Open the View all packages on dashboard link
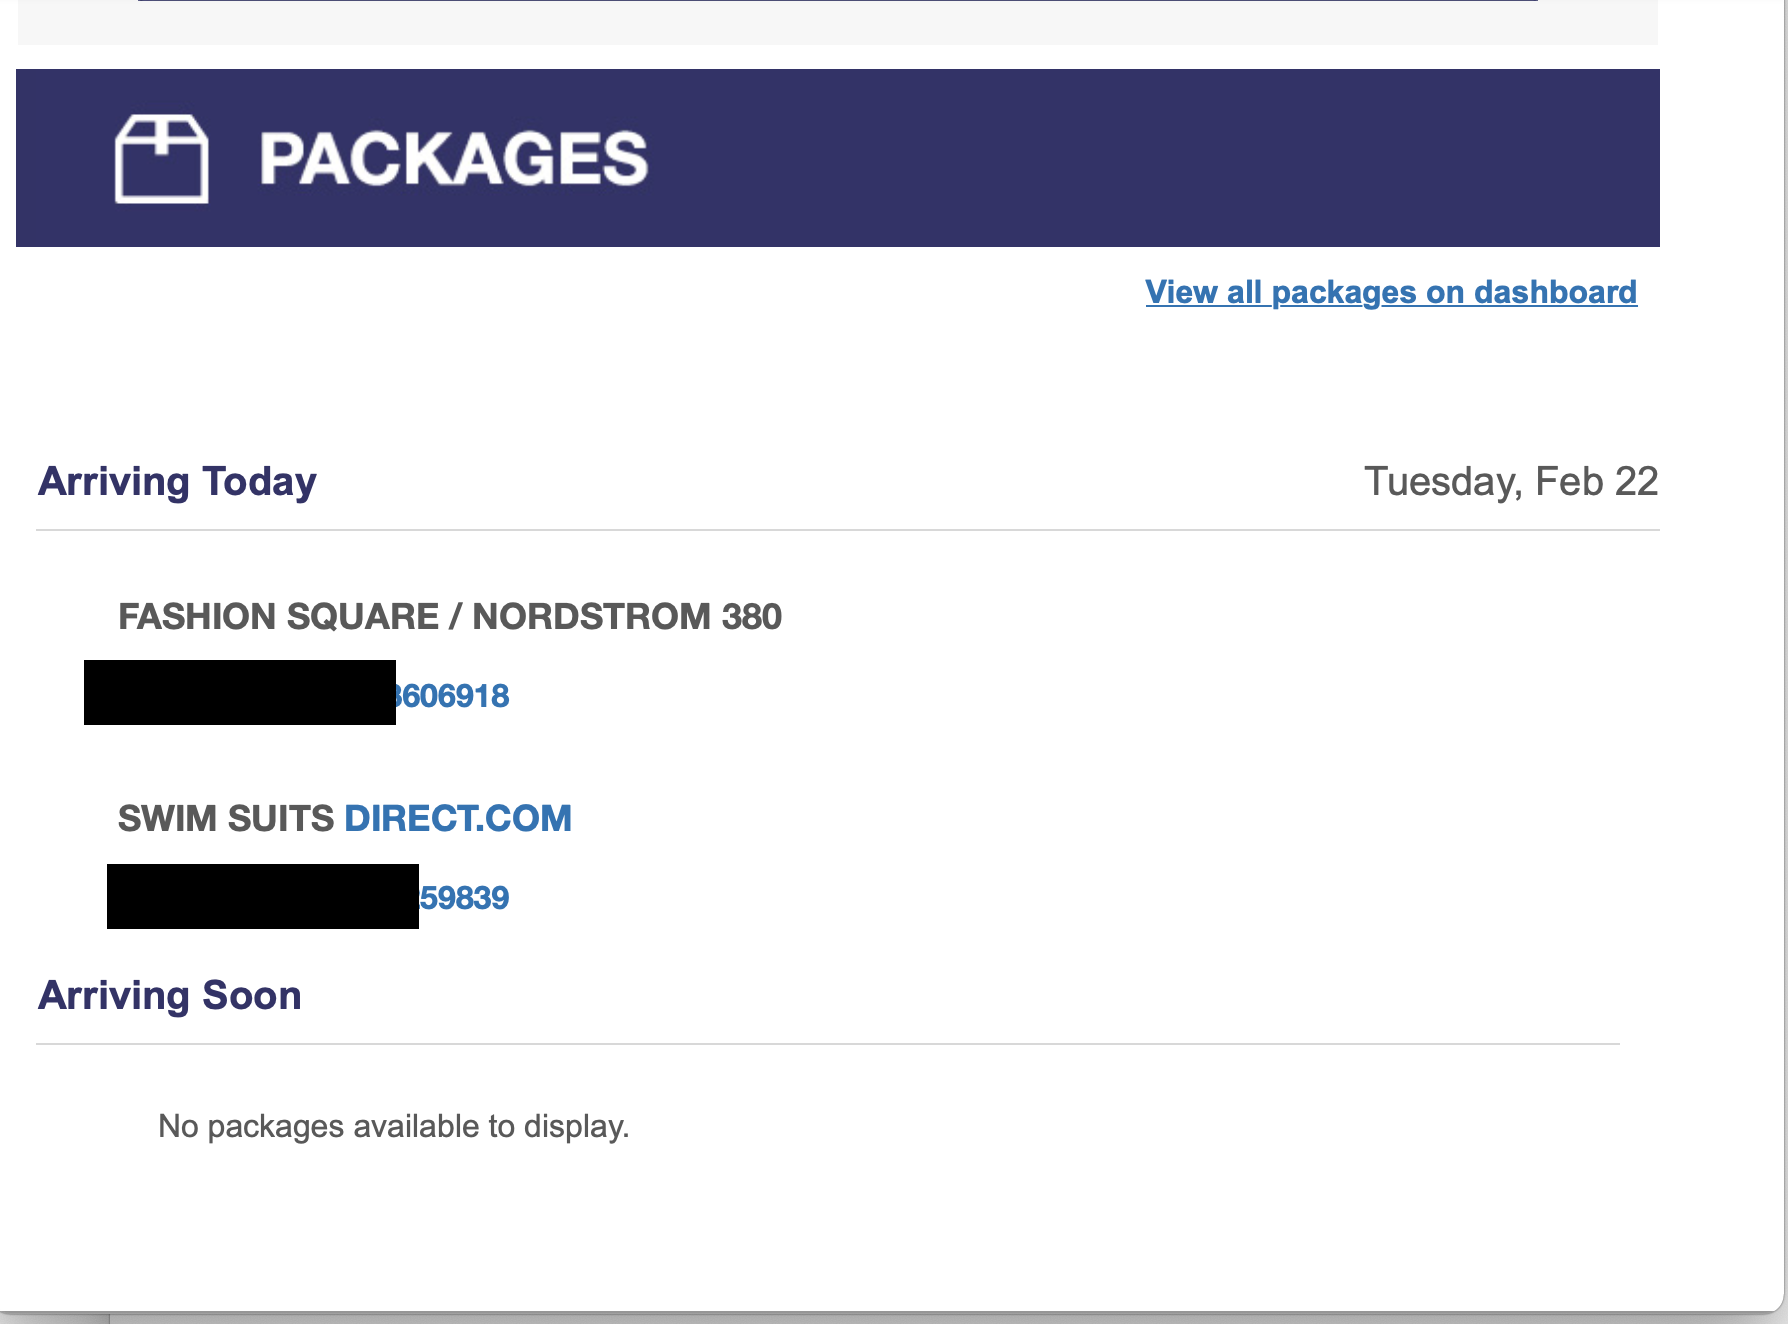The width and height of the screenshot is (1788, 1324). [1391, 293]
